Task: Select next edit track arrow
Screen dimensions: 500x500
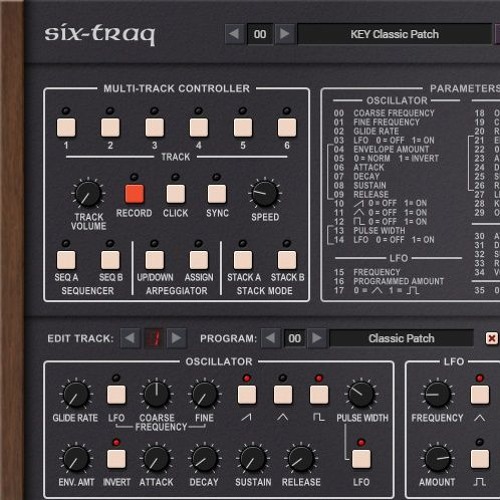Action: pyautogui.click(x=176, y=338)
